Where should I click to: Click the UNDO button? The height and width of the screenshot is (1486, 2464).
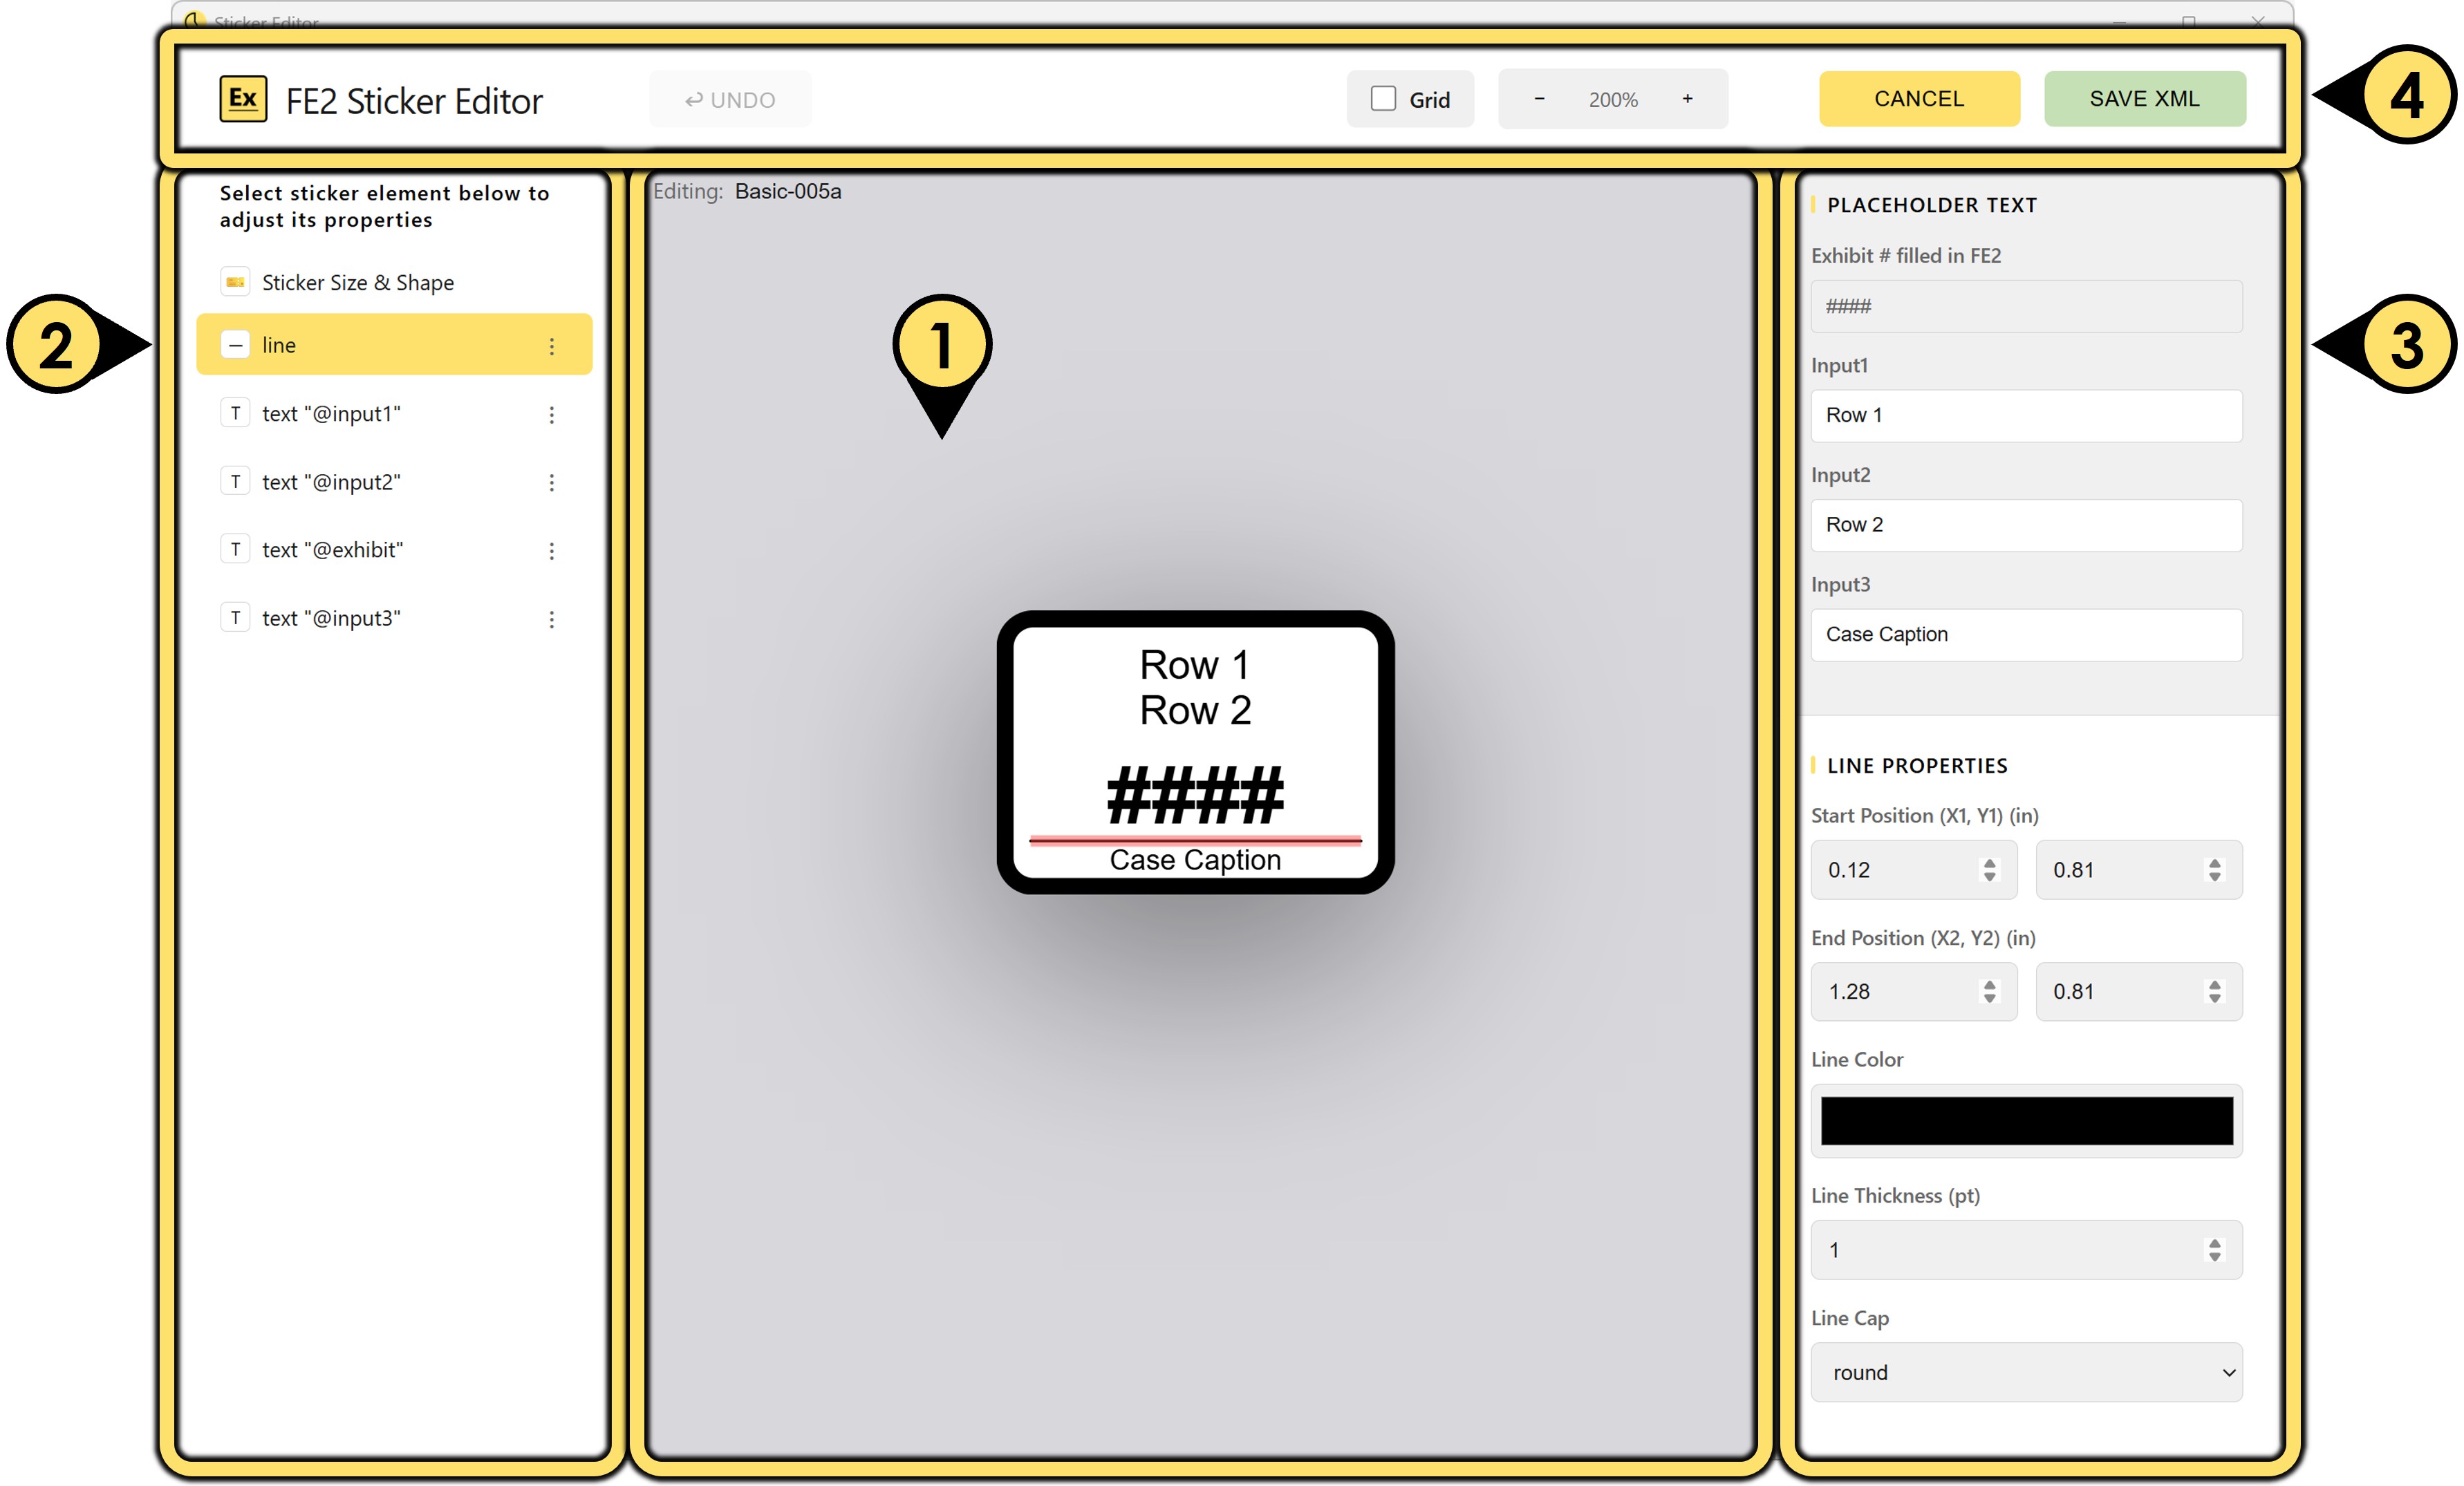(730, 100)
